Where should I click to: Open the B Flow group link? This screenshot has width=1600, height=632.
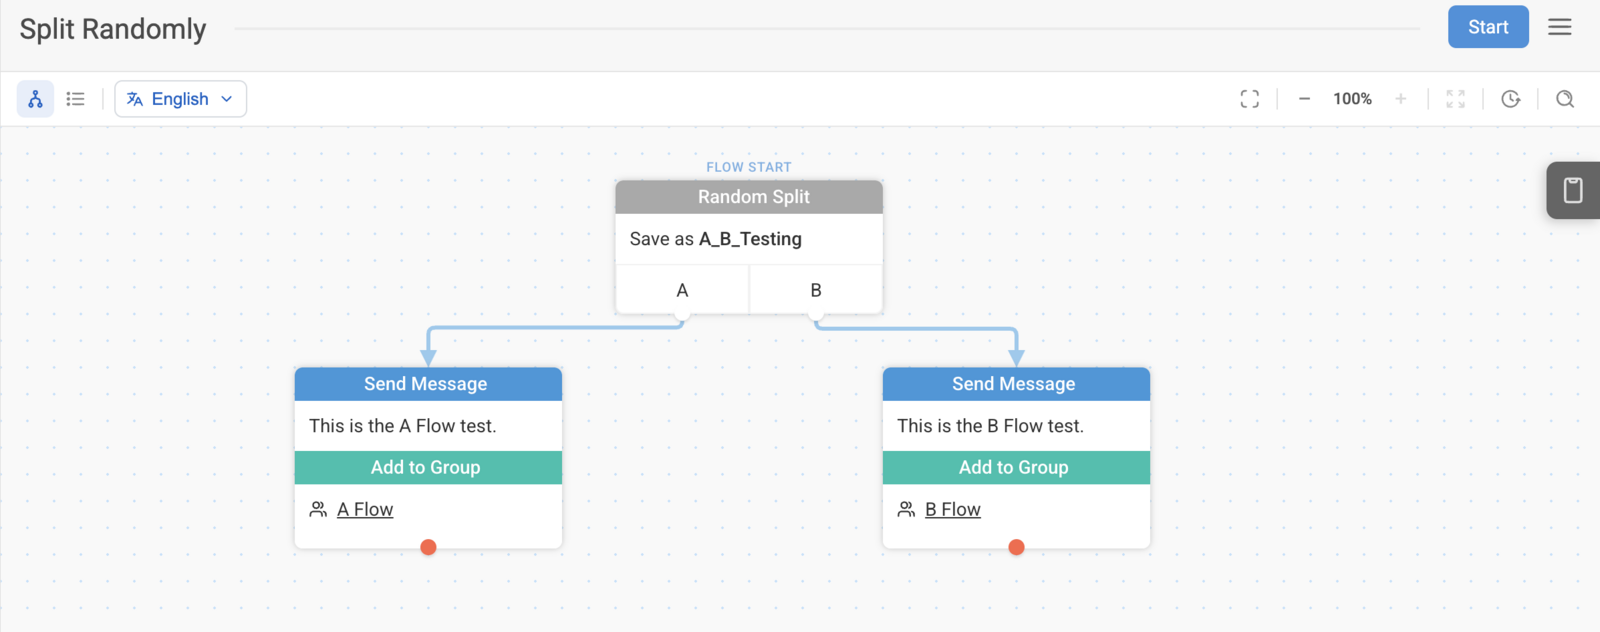(x=953, y=510)
